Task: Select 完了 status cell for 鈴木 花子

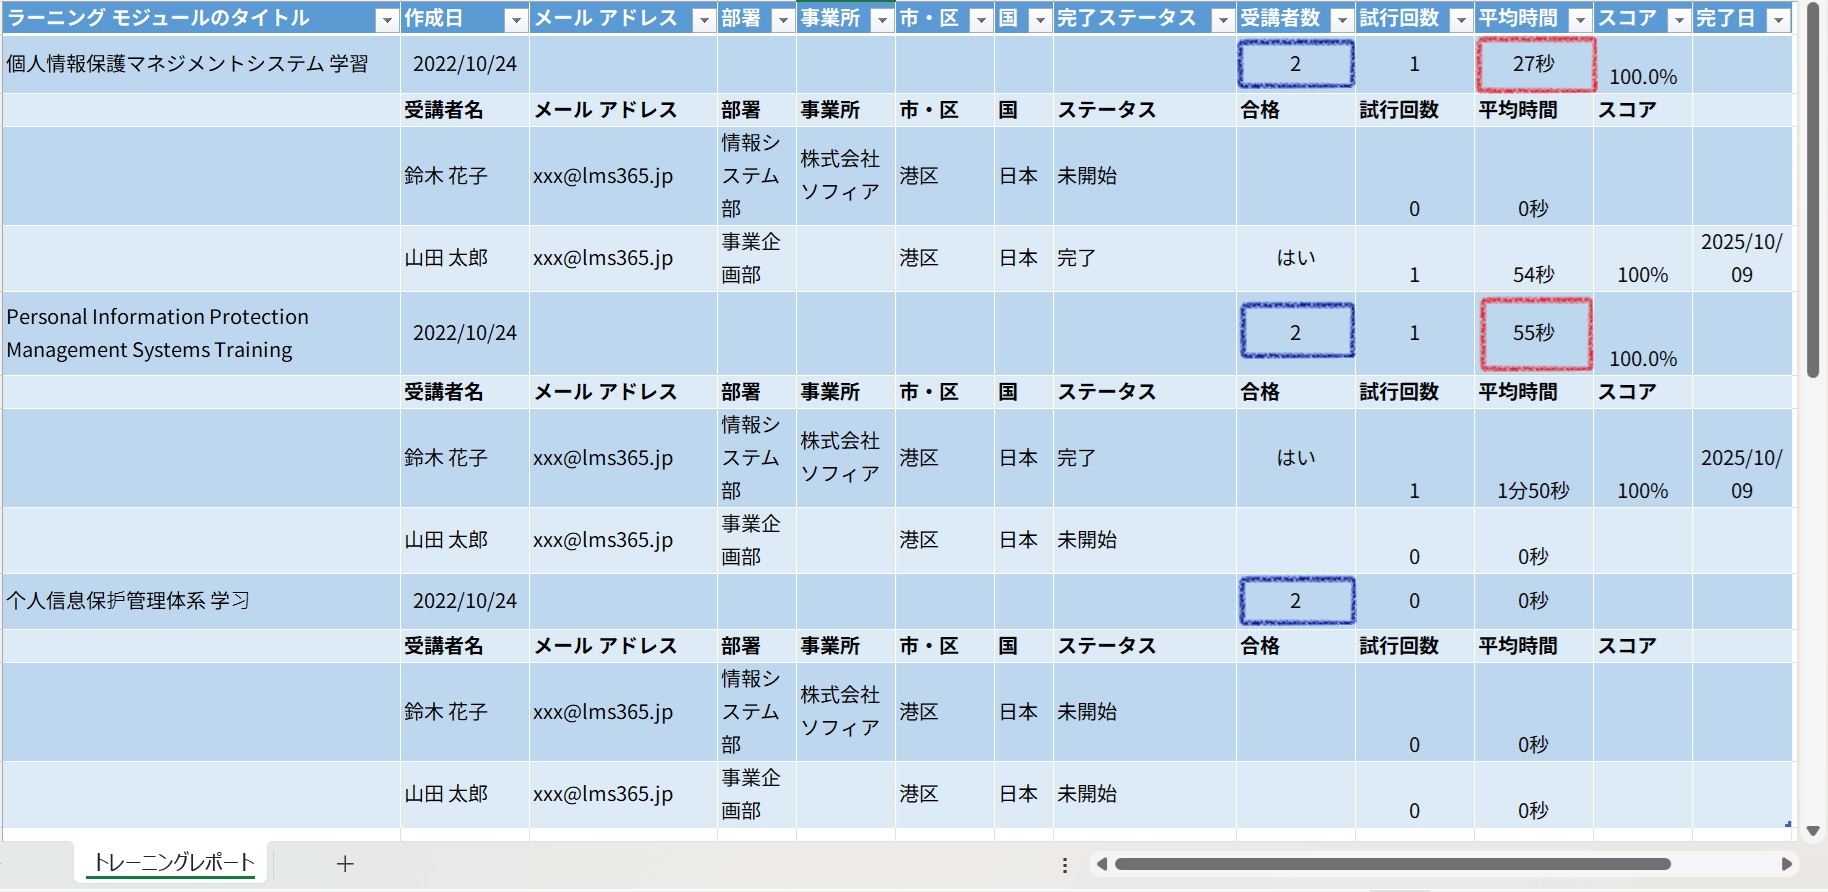Action: click(1145, 458)
